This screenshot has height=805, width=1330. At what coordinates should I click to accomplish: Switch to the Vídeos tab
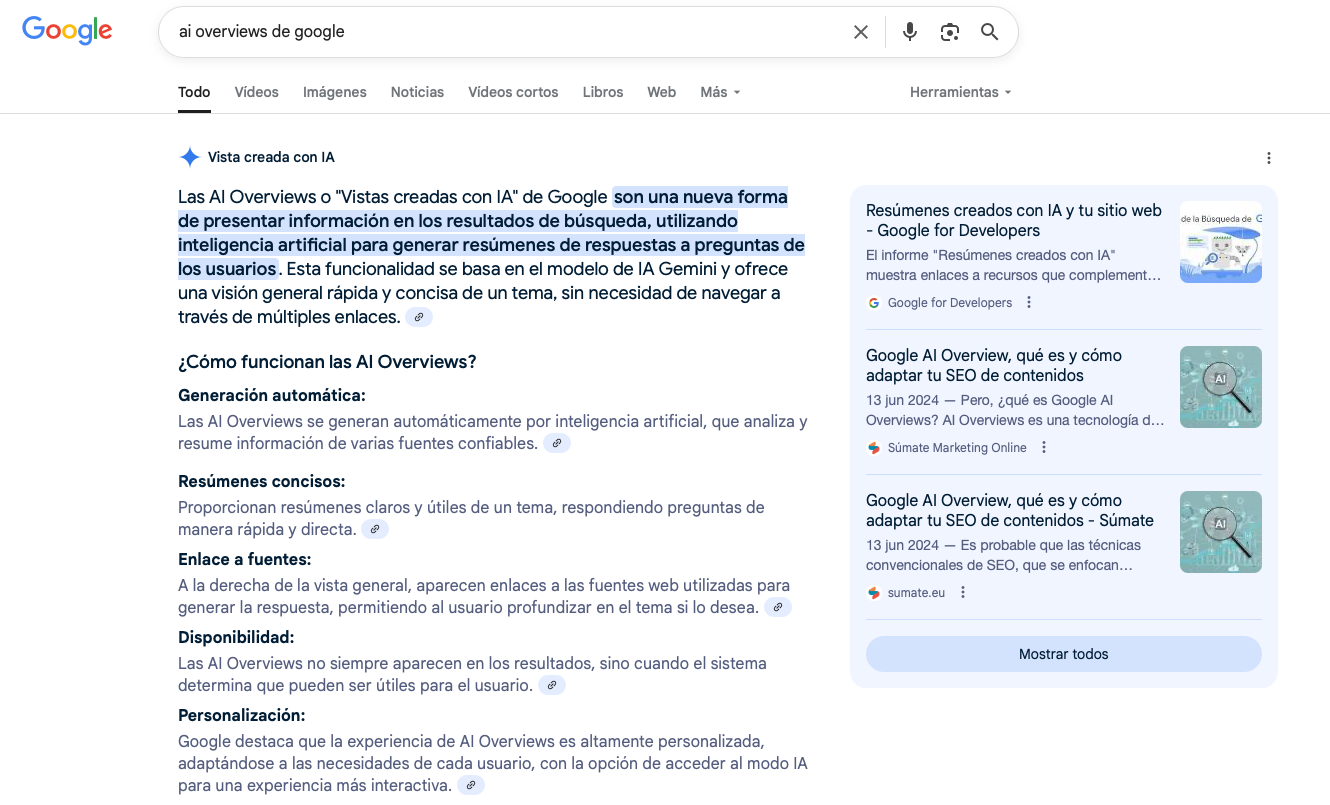(257, 92)
